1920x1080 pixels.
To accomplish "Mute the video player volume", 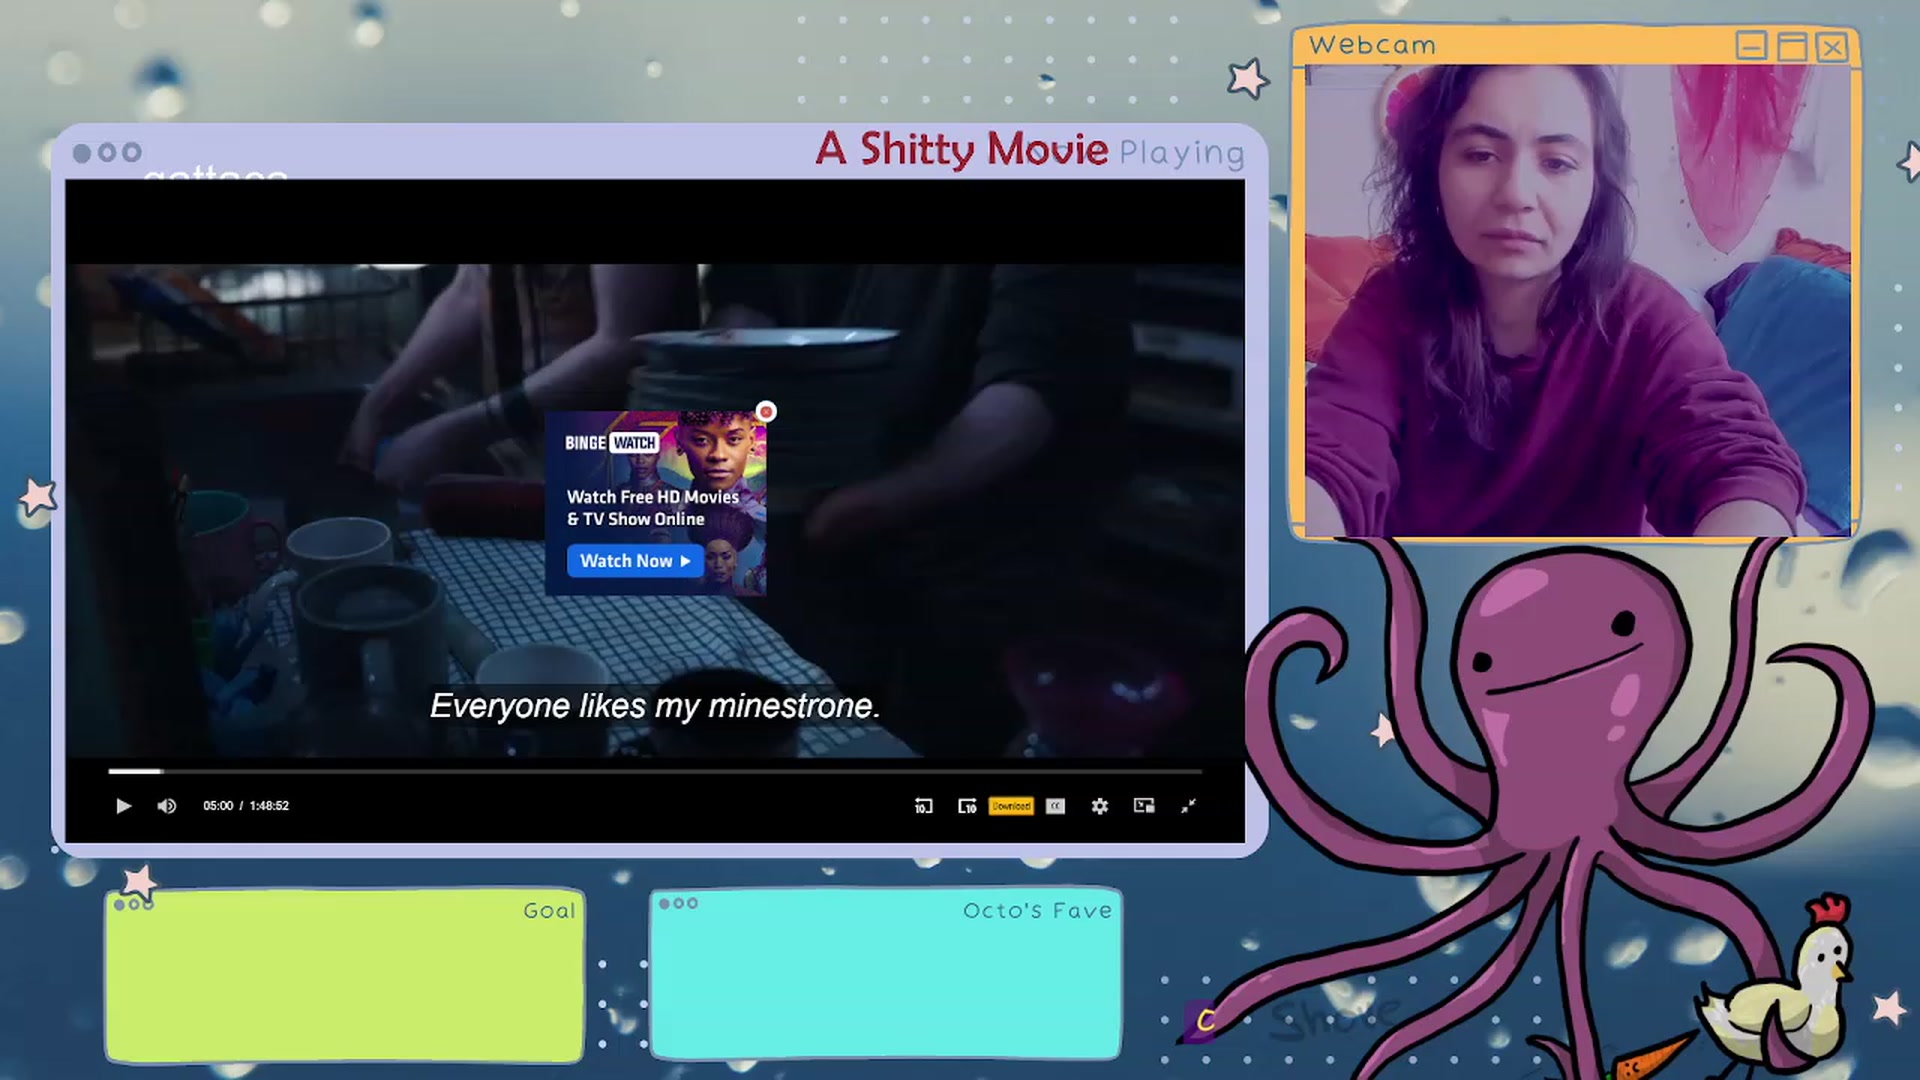I will (167, 806).
